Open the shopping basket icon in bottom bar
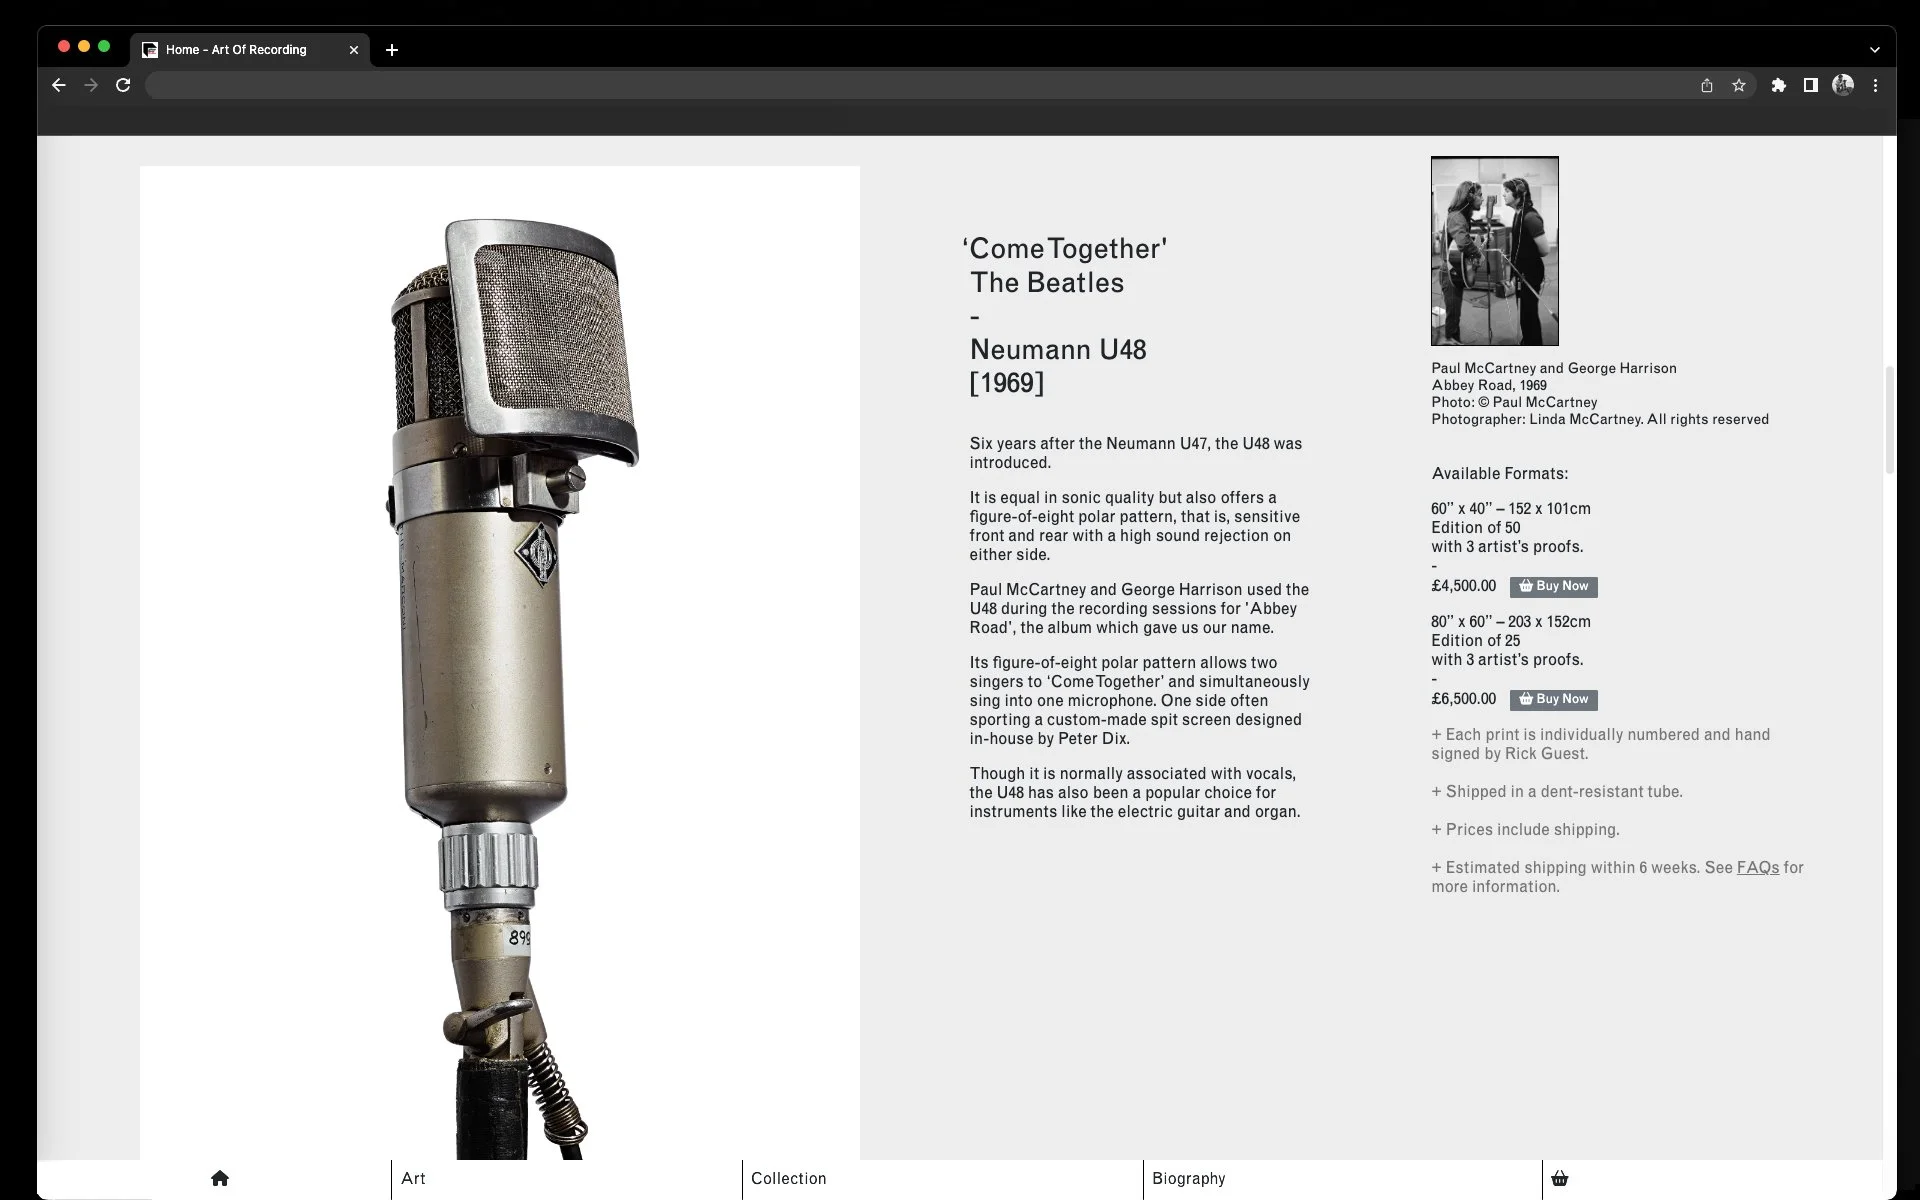Viewport: 1920px width, 1200px height. [1559, 1178]
